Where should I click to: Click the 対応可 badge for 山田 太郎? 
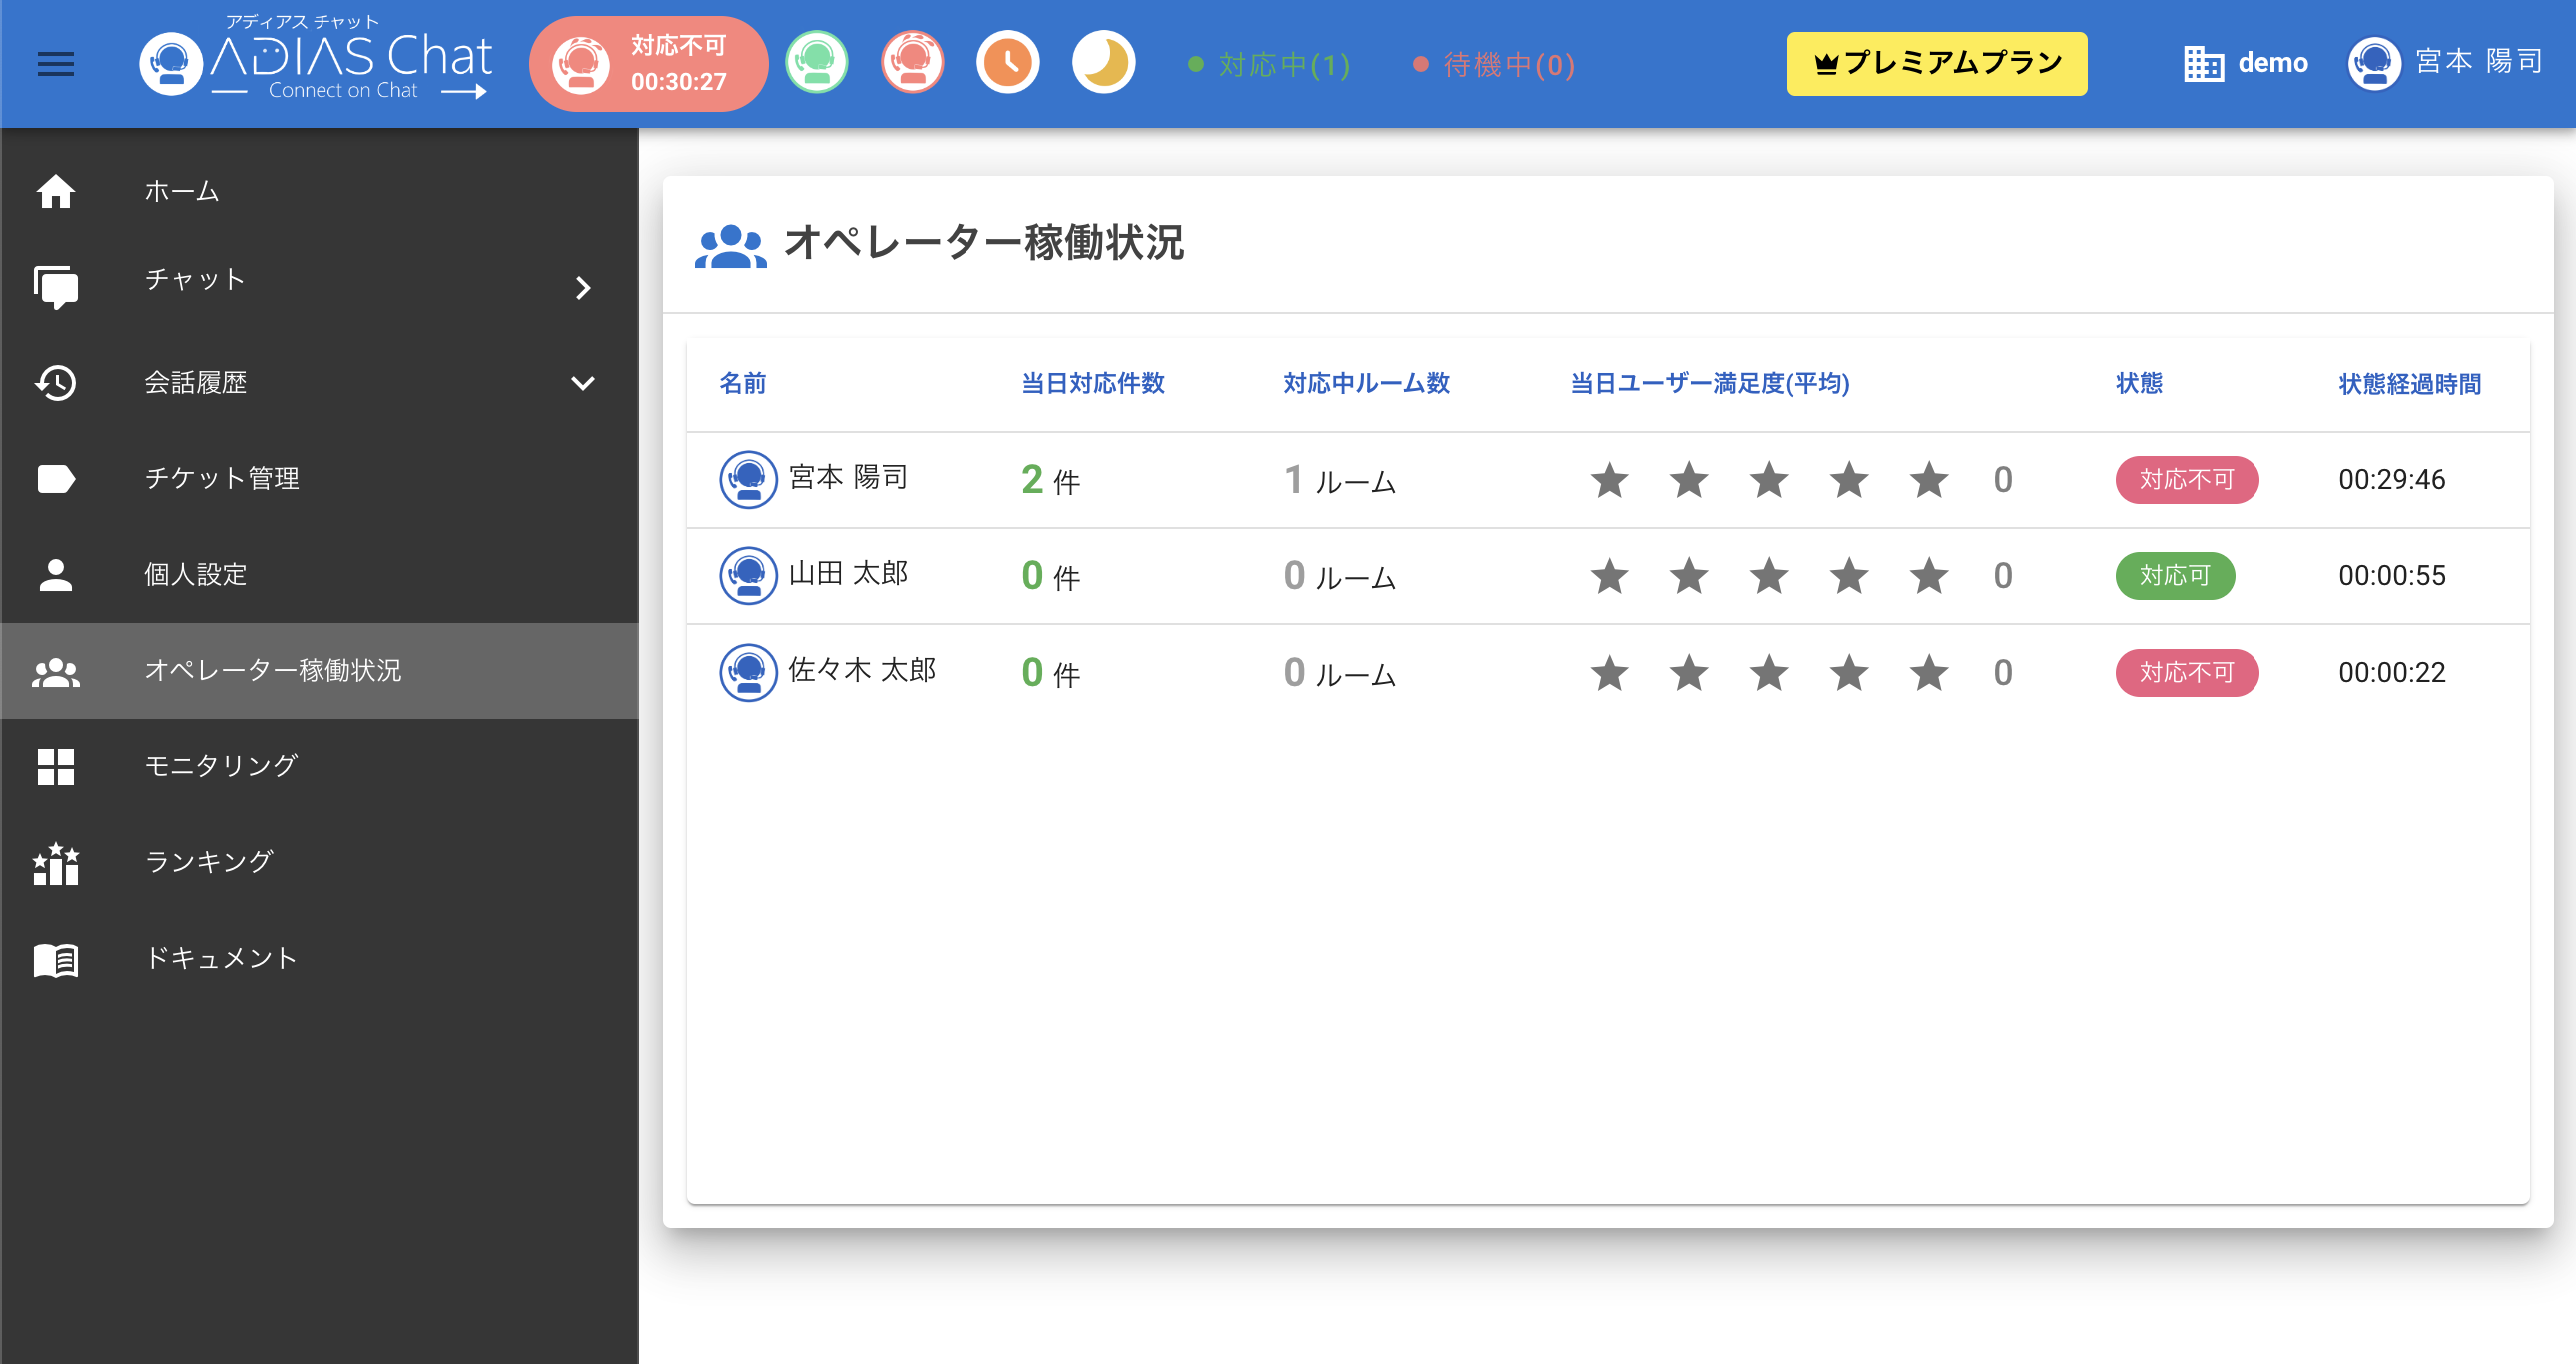click(x=2174, y=576)
